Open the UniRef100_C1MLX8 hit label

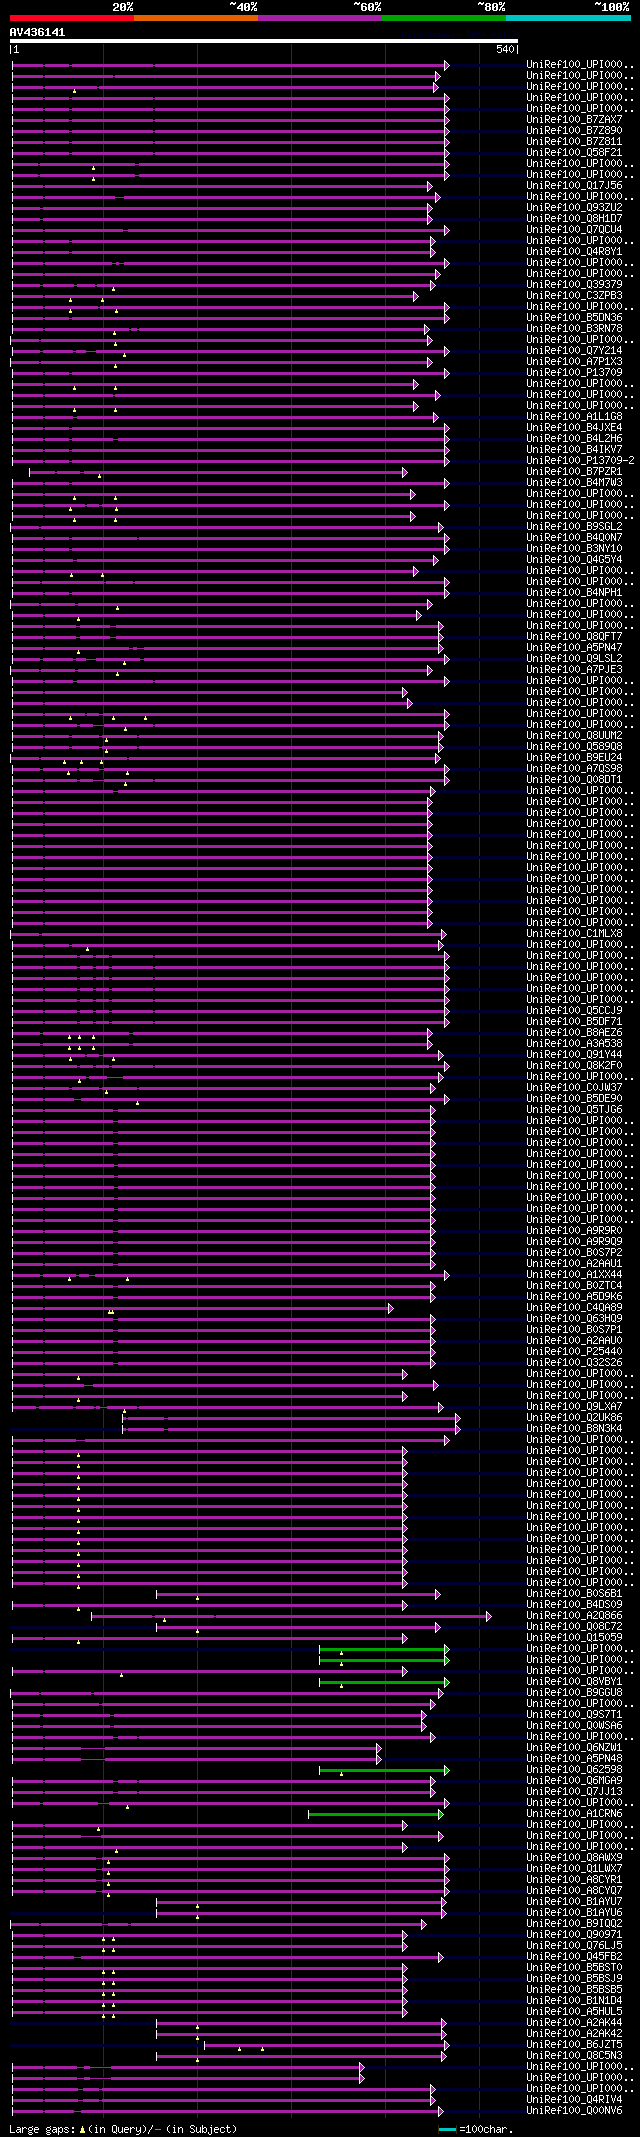[x=574, y=934]
